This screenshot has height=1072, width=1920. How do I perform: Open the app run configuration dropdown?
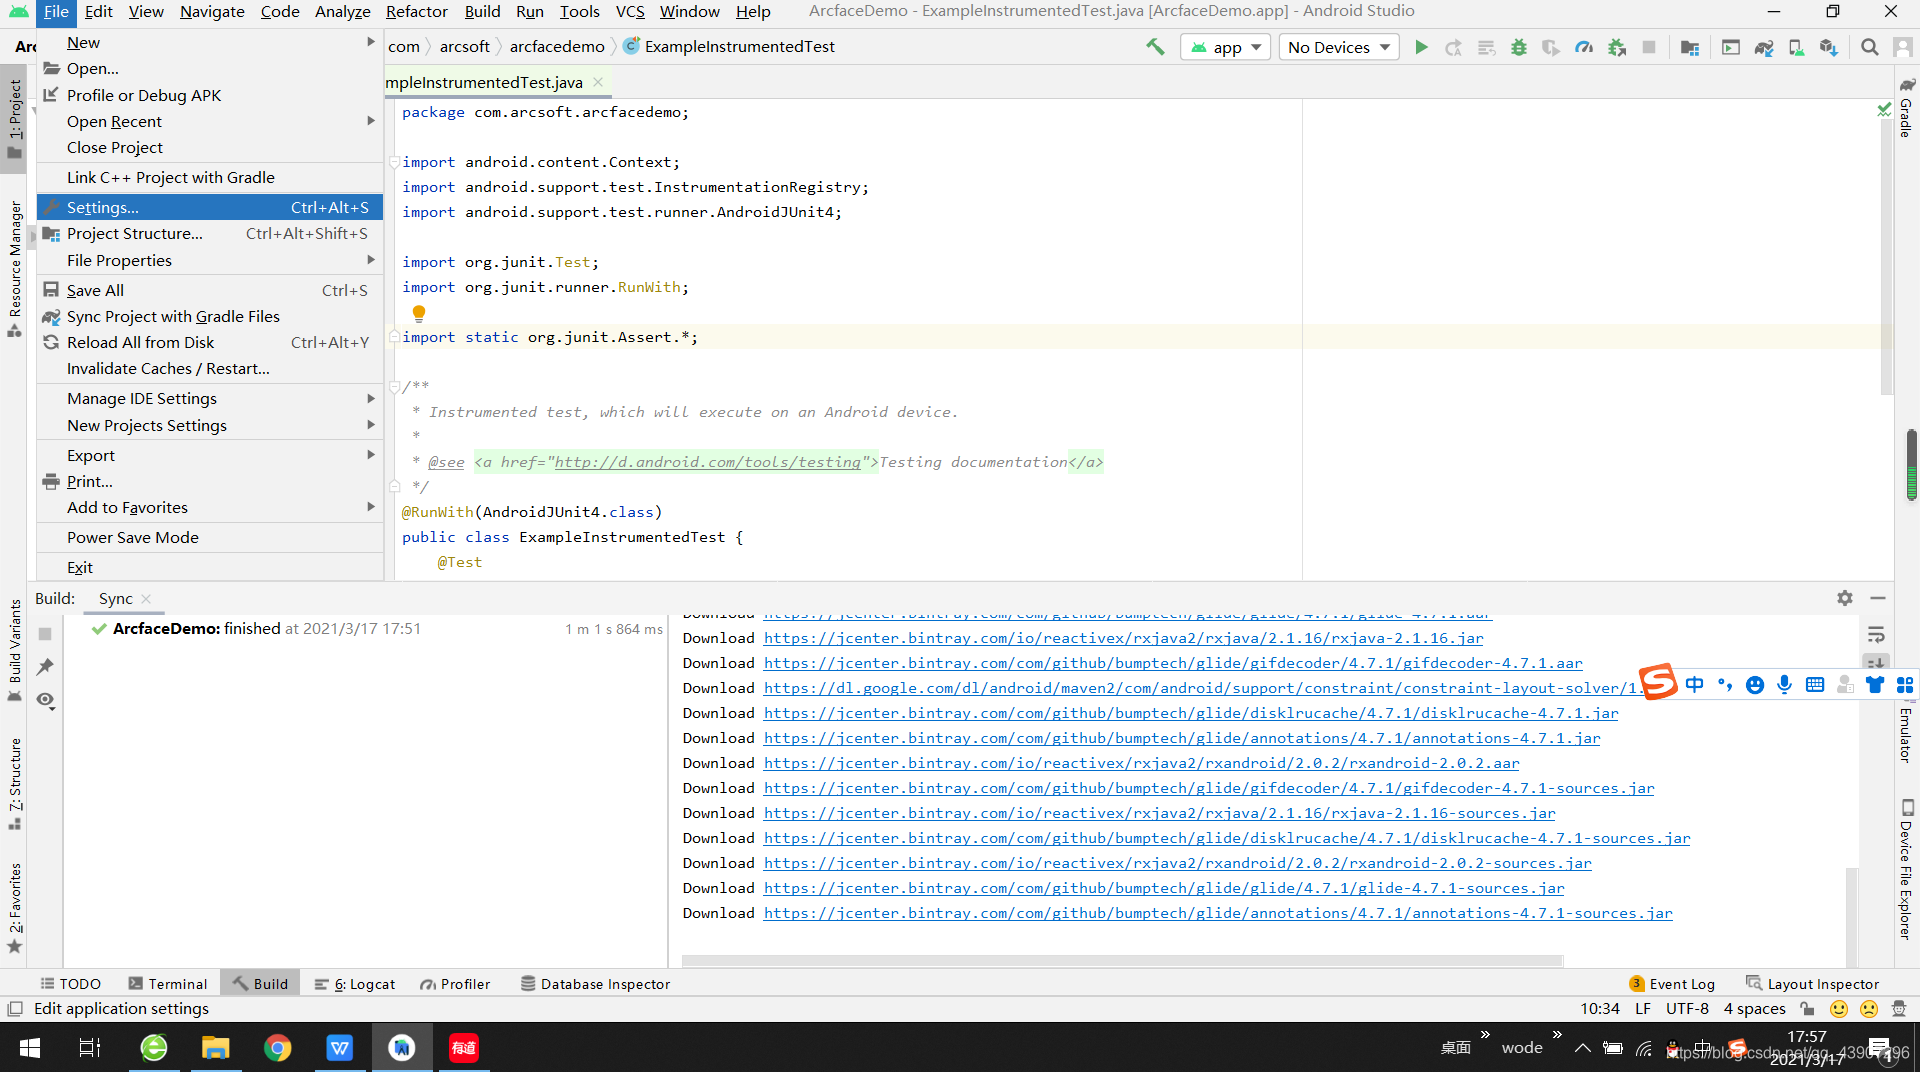click(x=1226, y=47)
